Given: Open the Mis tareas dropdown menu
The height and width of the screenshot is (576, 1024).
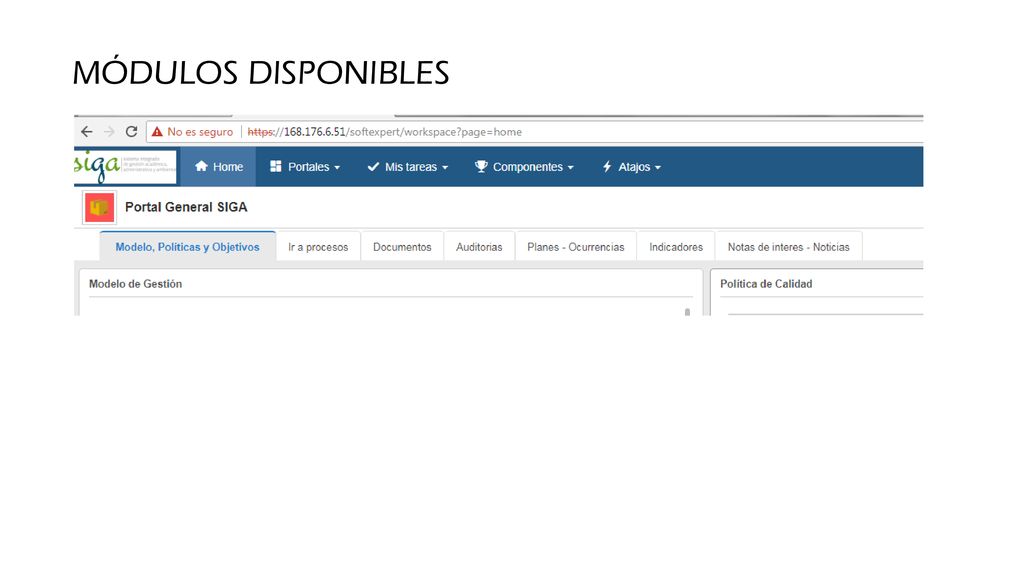Looking at the screenshot, I should click(408, 167).
